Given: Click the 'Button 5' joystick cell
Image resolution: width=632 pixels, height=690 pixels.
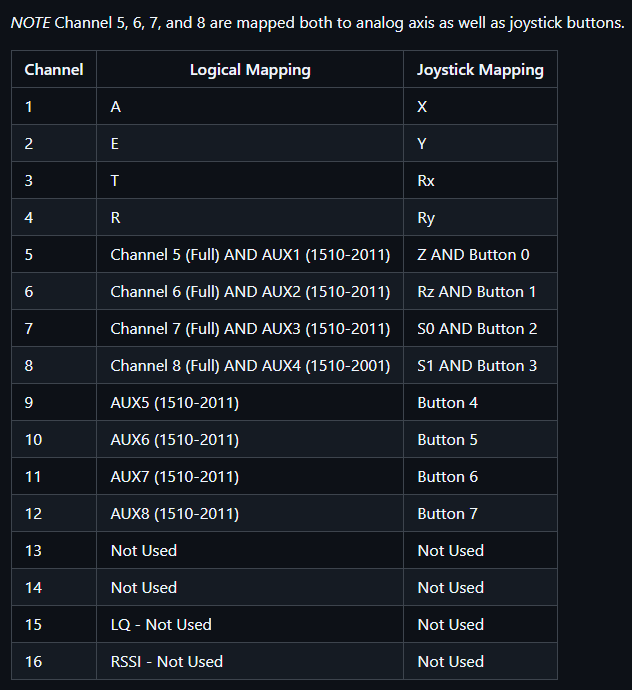Looking at the screenshot, I should click(x=447, y=440).
